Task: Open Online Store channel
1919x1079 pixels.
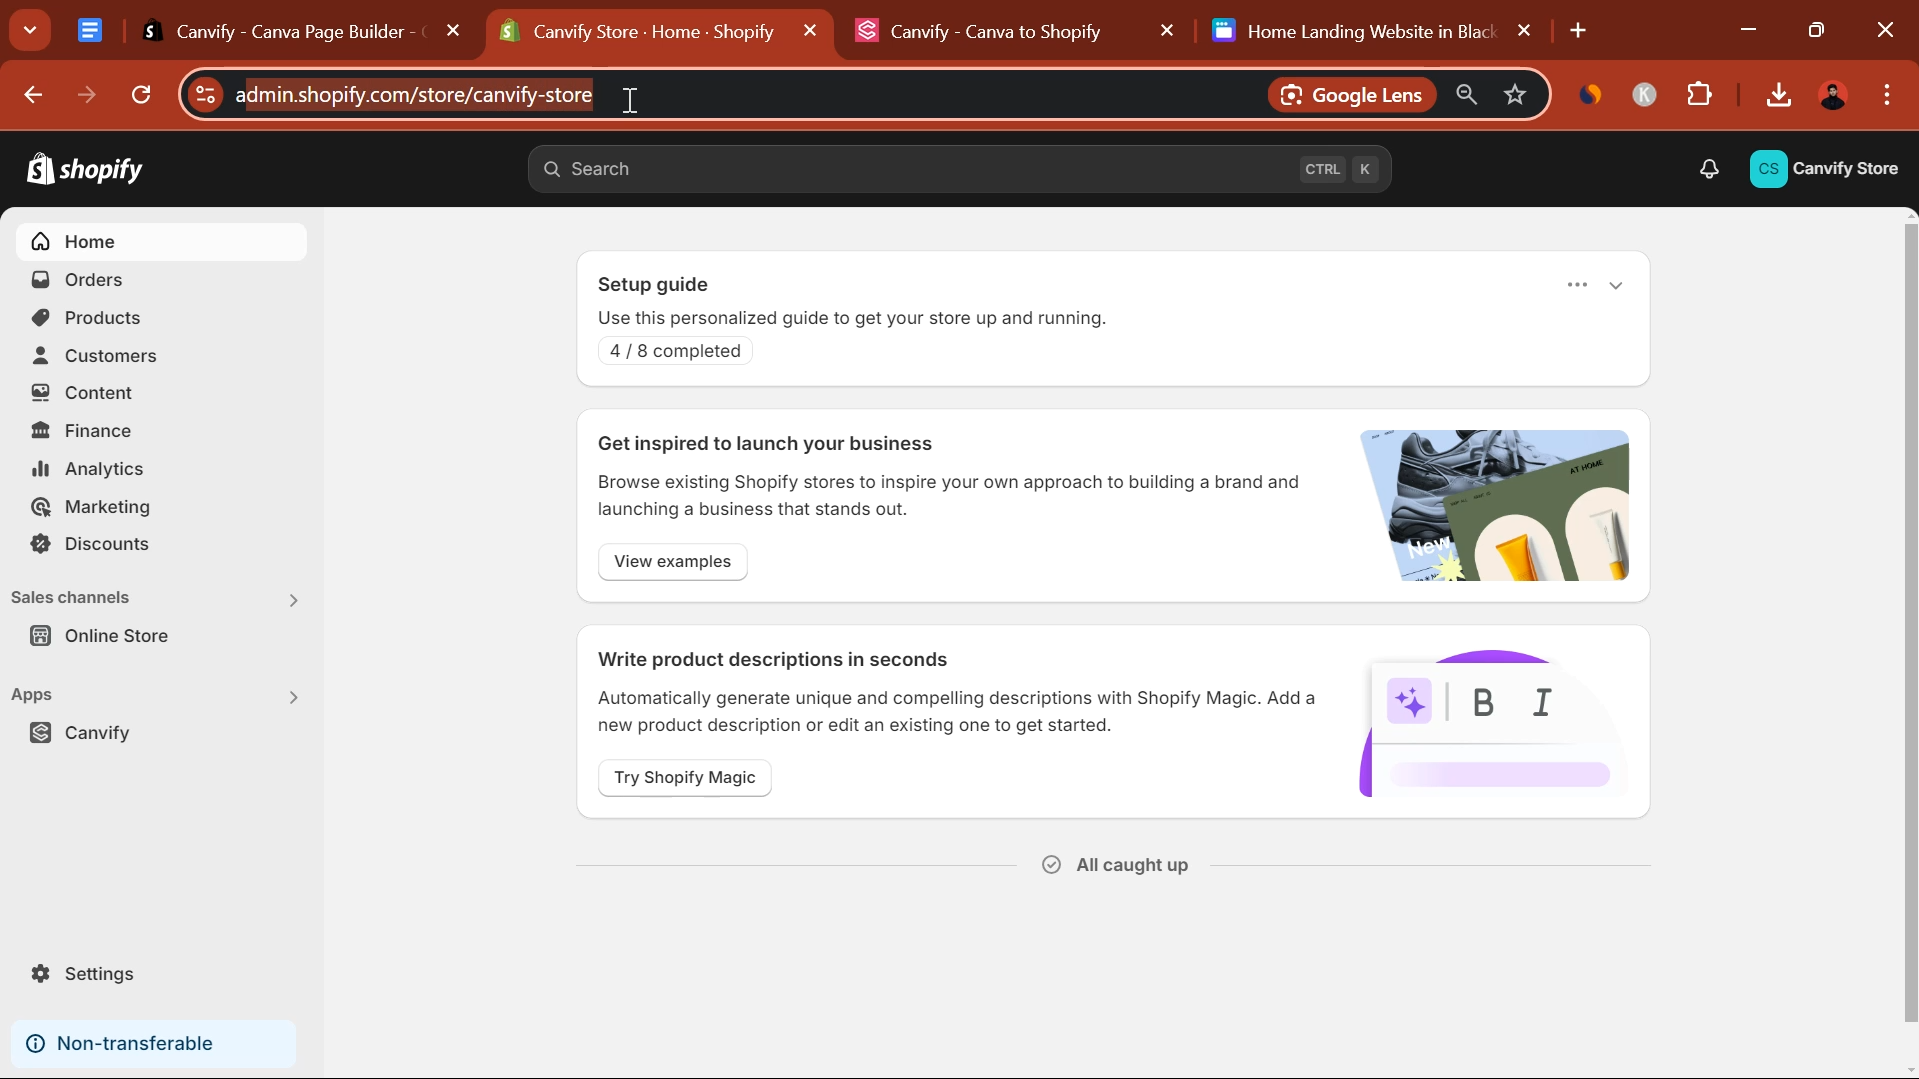Action: [x=161, y=636]
